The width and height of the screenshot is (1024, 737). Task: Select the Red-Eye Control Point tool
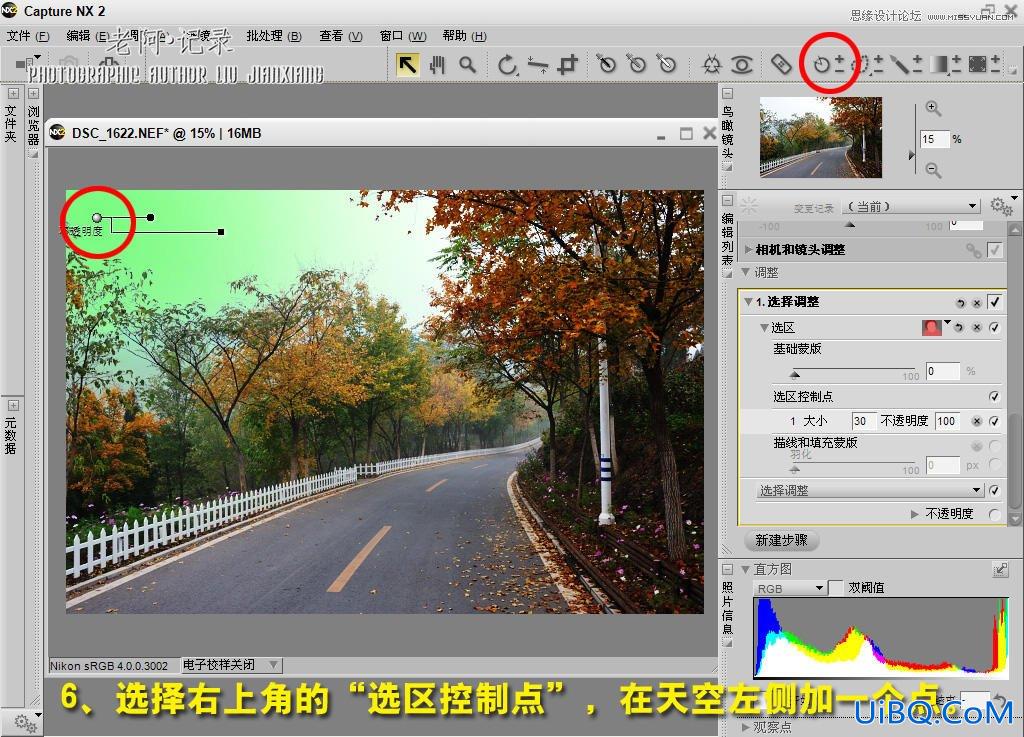[x=742, y=65]
